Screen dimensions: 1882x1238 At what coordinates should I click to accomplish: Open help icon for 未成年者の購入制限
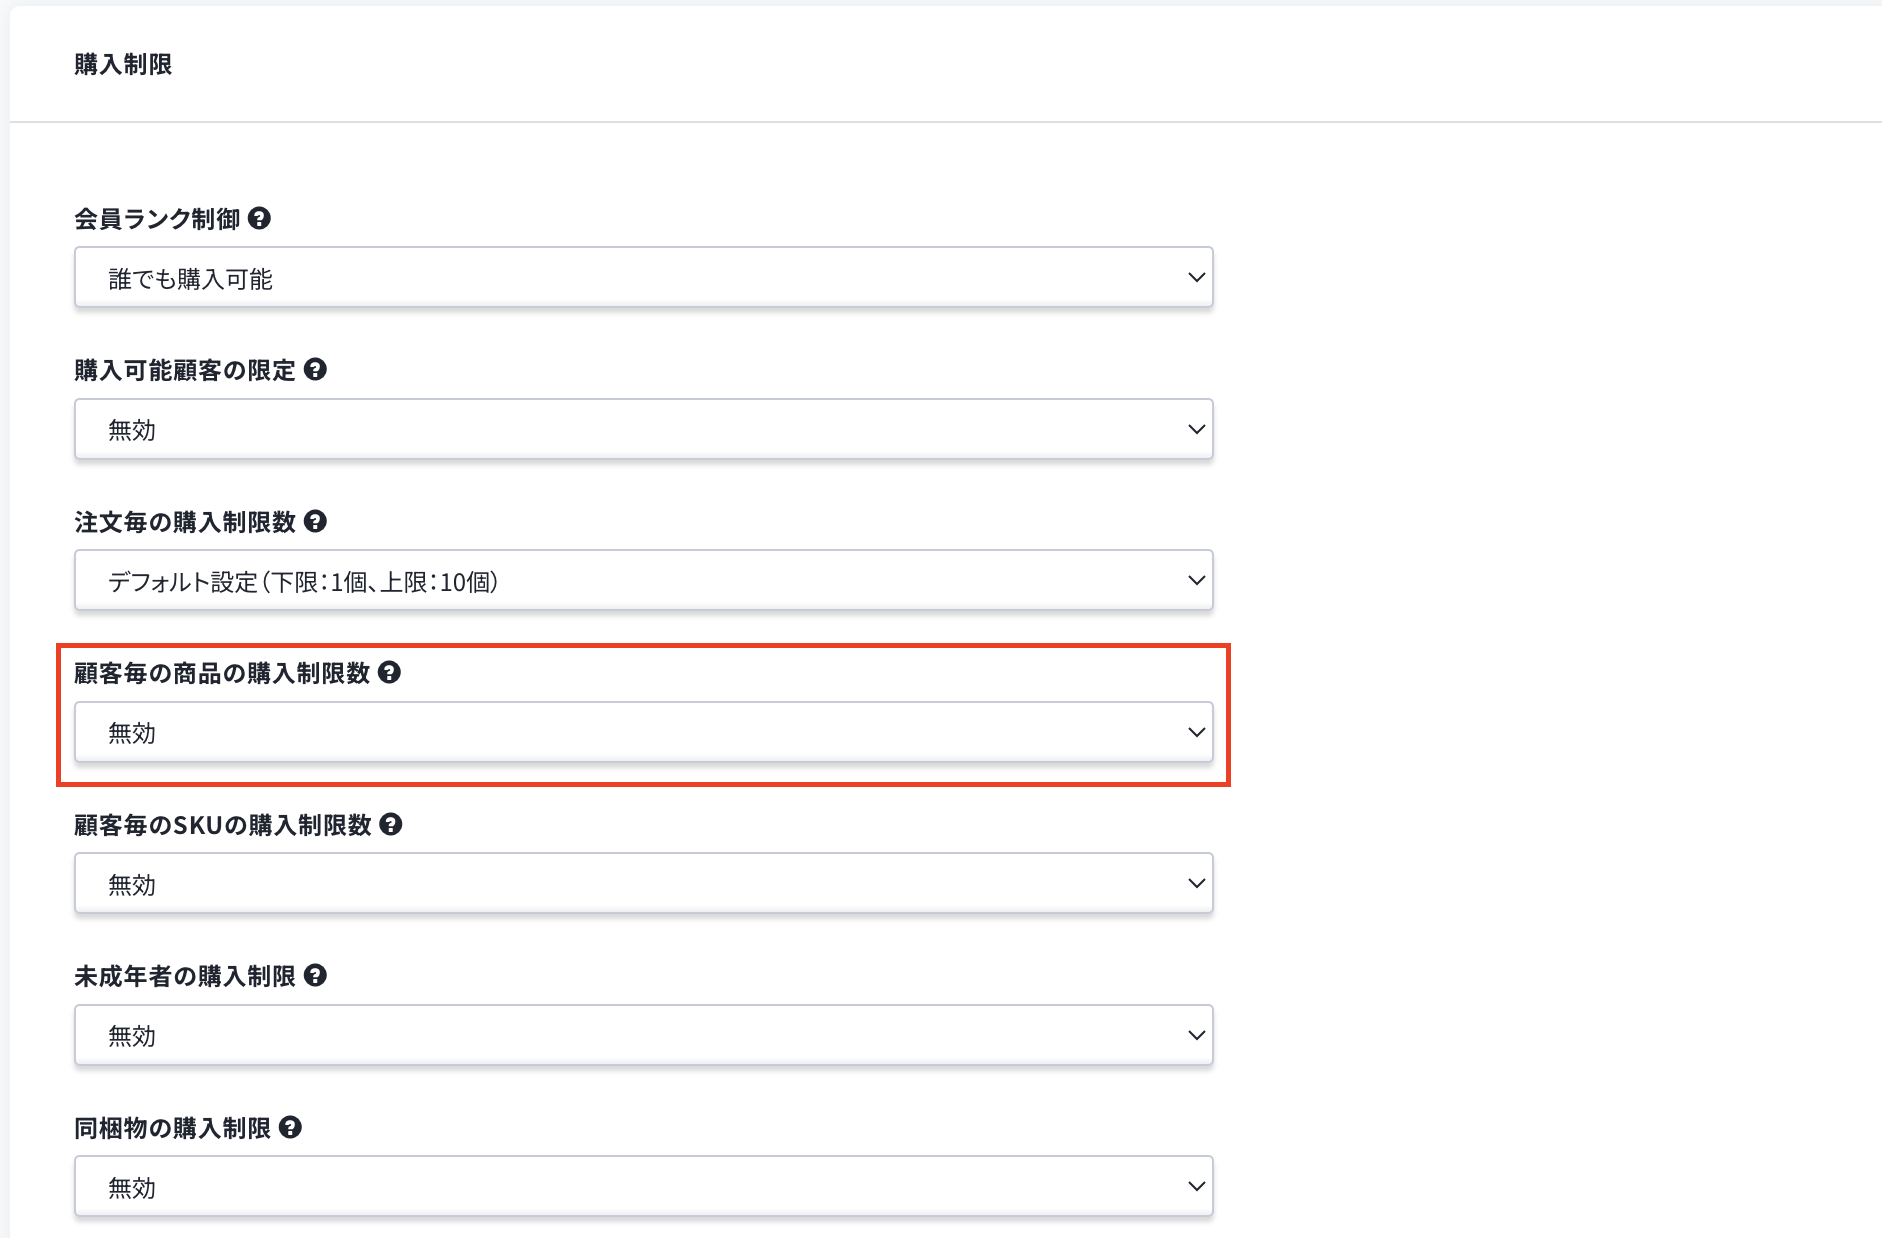315,975
